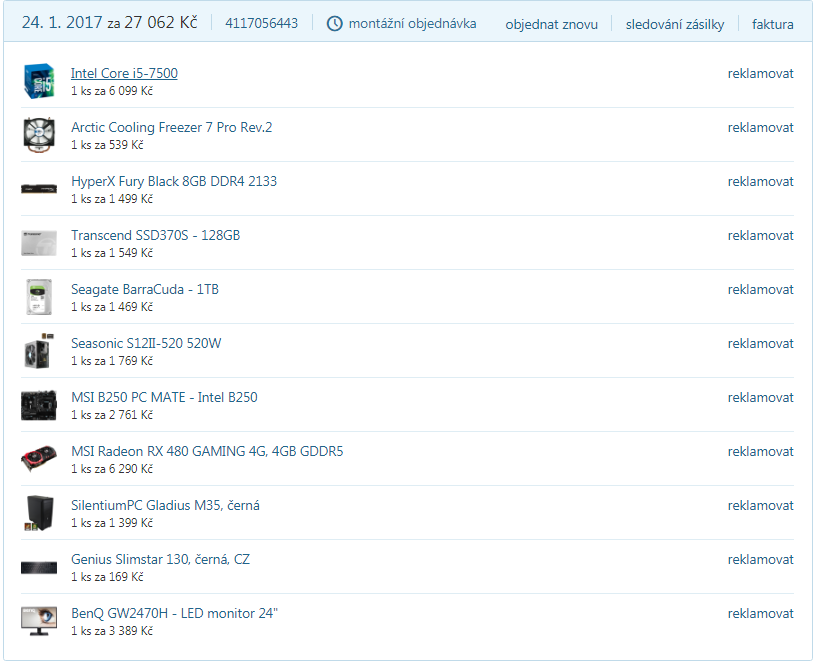Select order number 4117056443
Image resolution: width=814 pixels, height=668 pixels.
(262, 23)
